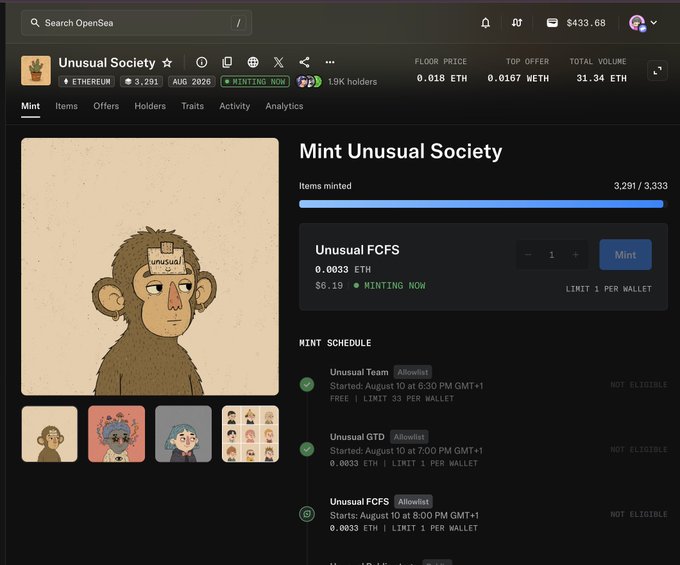
Task: Focus the Search OpenSea field
Action: (136, 23)
